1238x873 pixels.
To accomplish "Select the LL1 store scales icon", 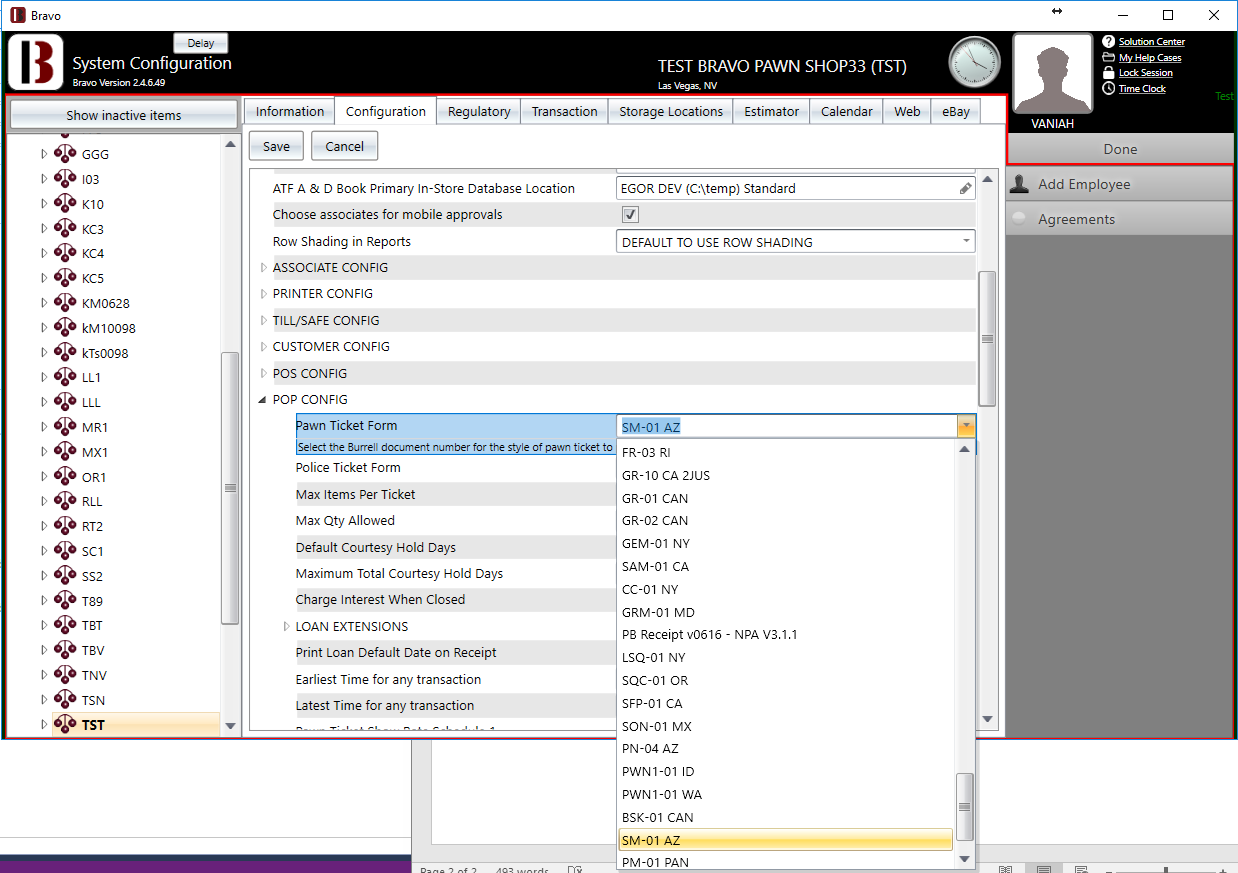I will 66,378.
